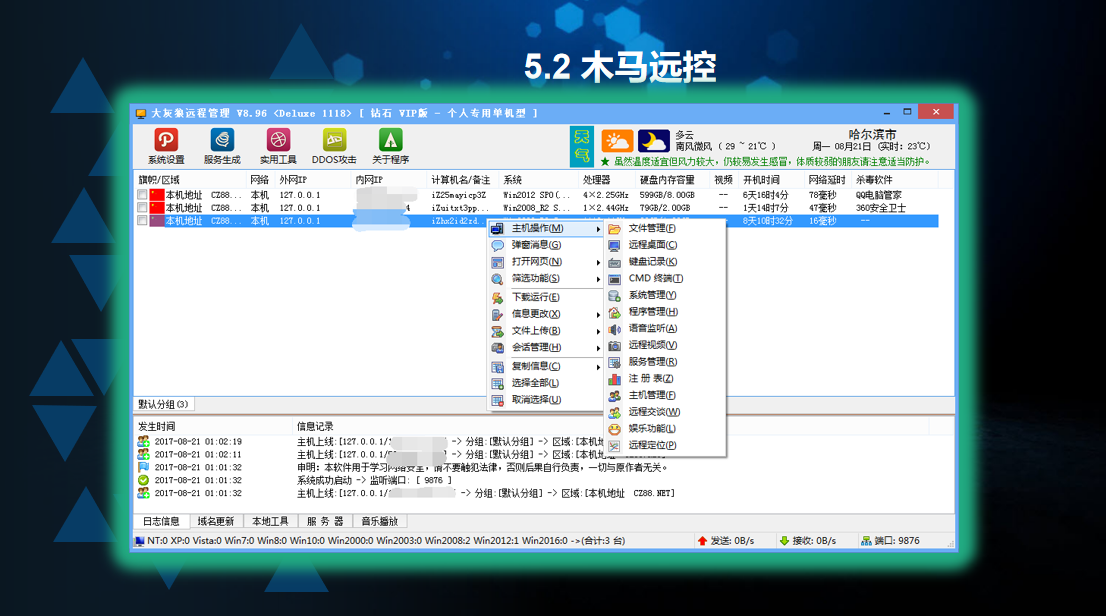This screenshot has width=1106, height=616.
Task: Switch to the 本地工具 tab
Action: coord(270,521)
